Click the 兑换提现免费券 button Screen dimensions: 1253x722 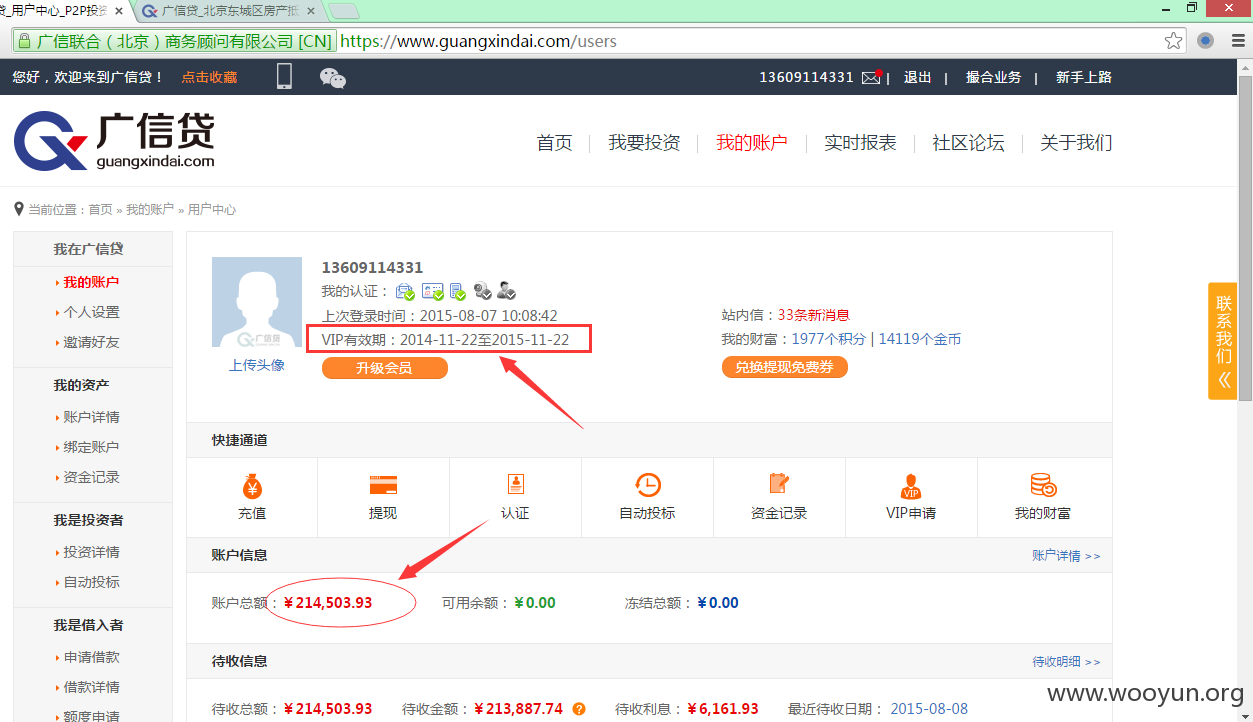pos(785,367)
